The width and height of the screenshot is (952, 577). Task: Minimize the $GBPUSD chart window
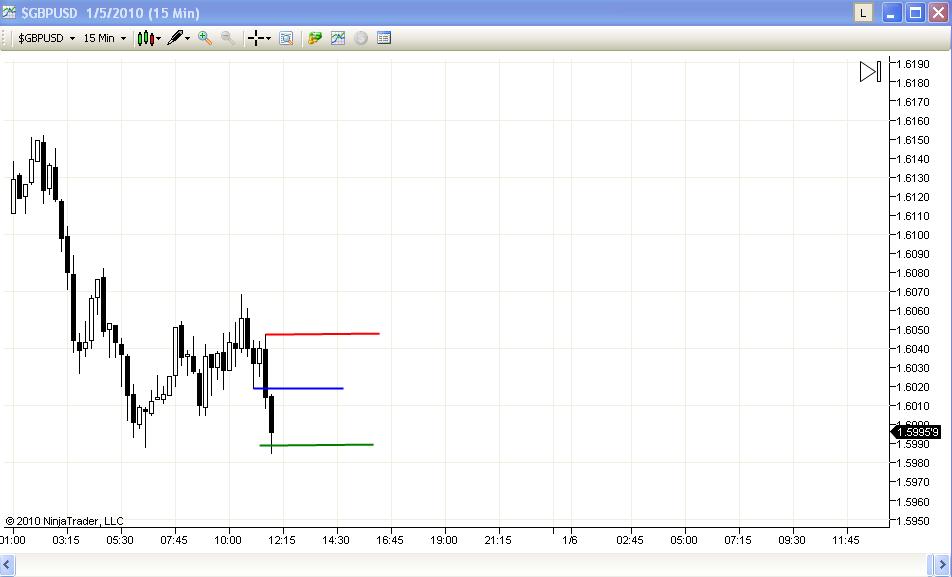pos(891,13)
